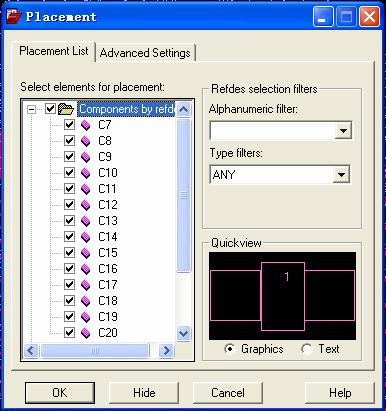Click the pink component icon next to C8
Viewport: 386px width, 411px height.
click(86, 141)
